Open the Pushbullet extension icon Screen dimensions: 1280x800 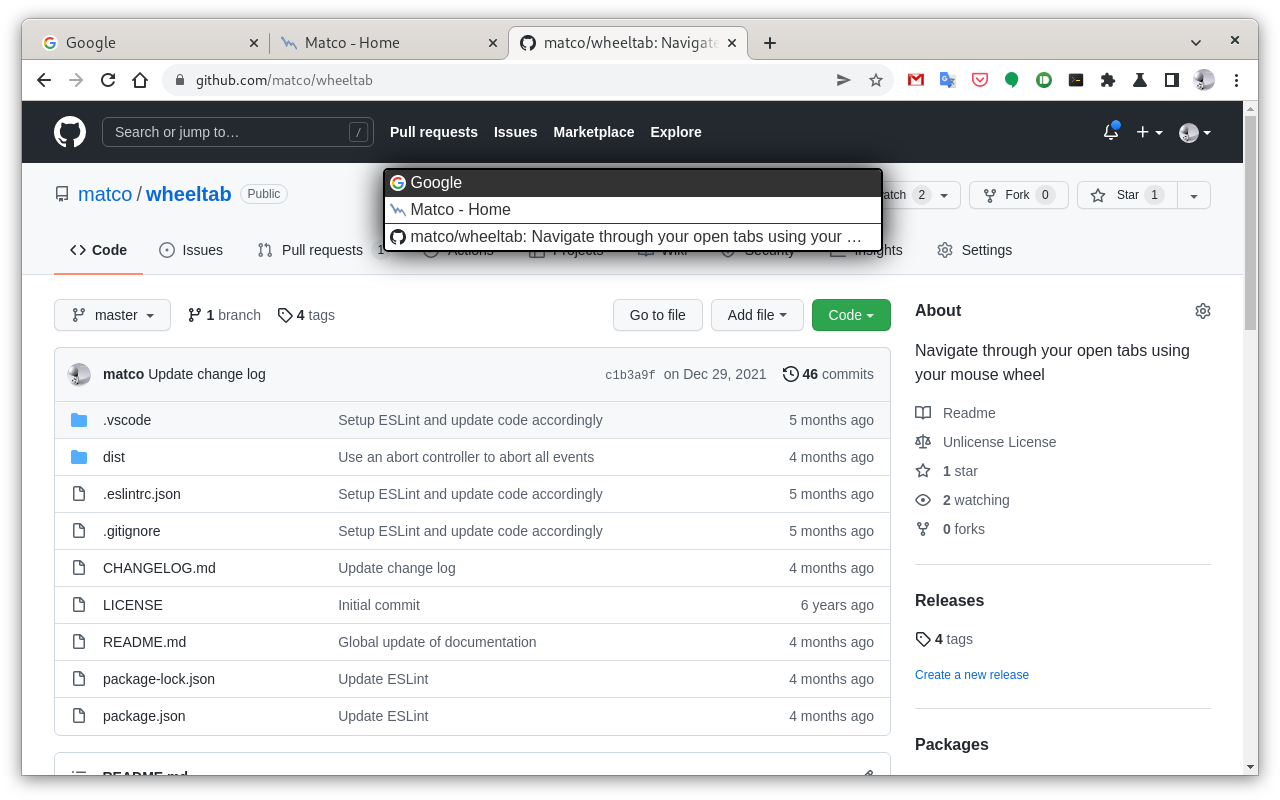coord(1044,80)
